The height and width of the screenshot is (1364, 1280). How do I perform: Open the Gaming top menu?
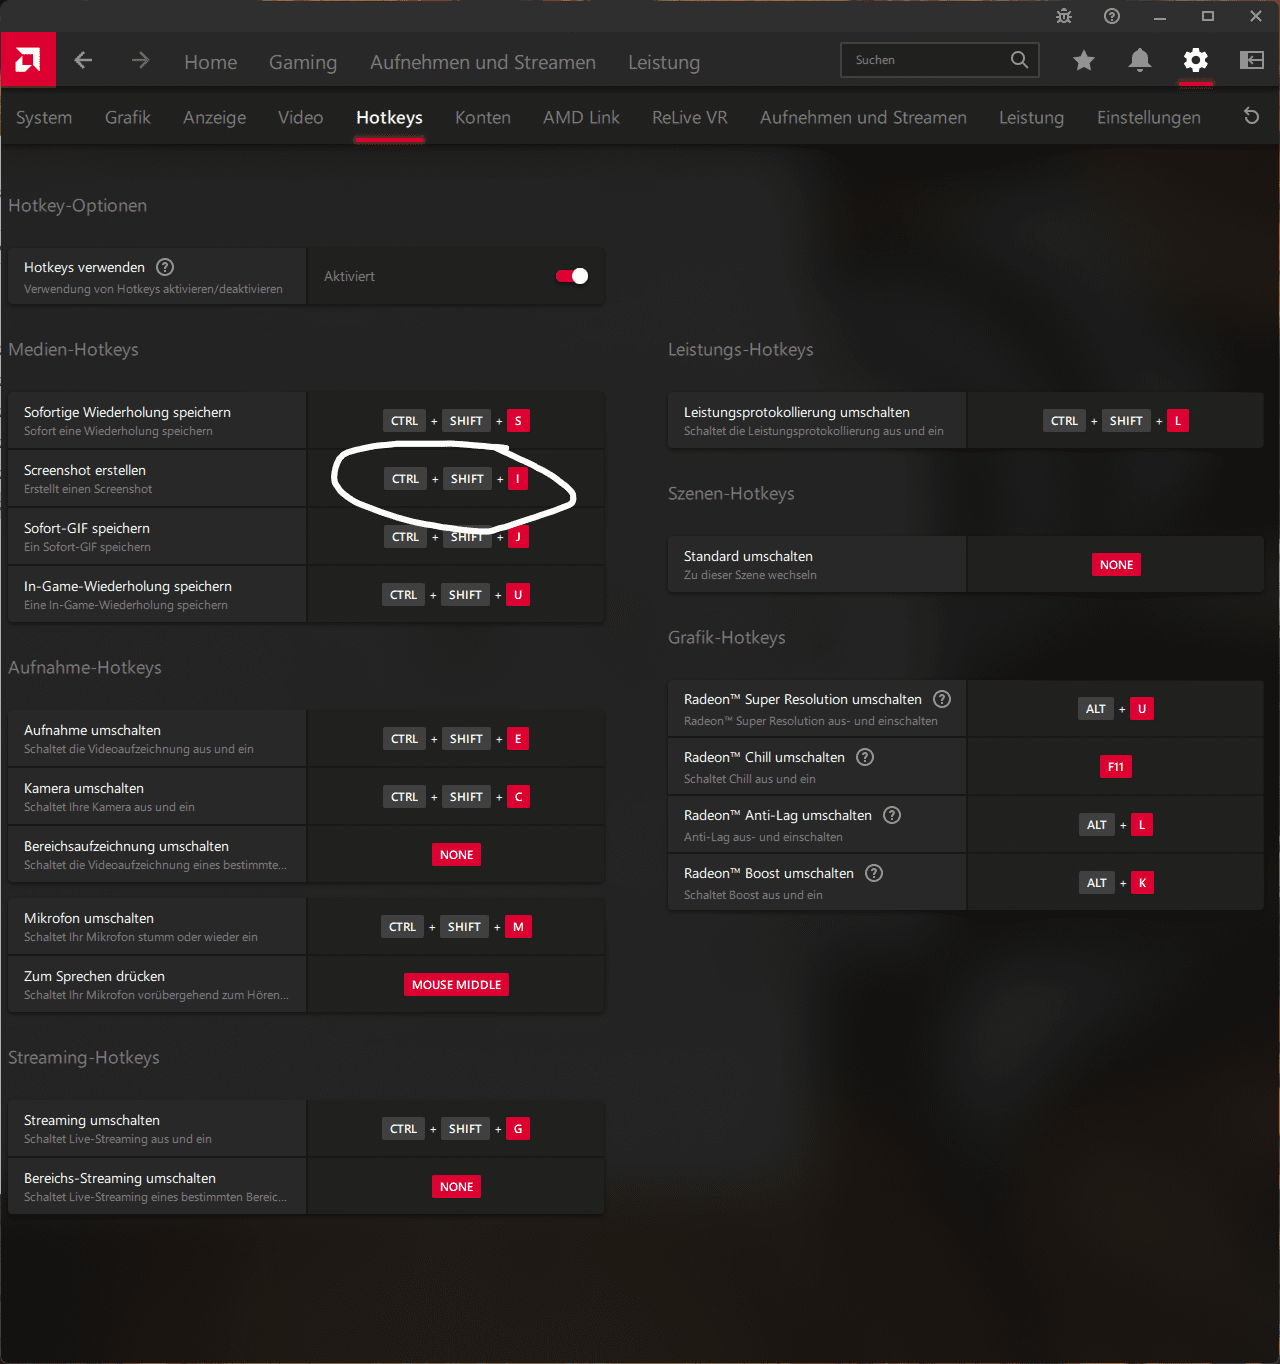pyautogui.click(x=303, y=62)
